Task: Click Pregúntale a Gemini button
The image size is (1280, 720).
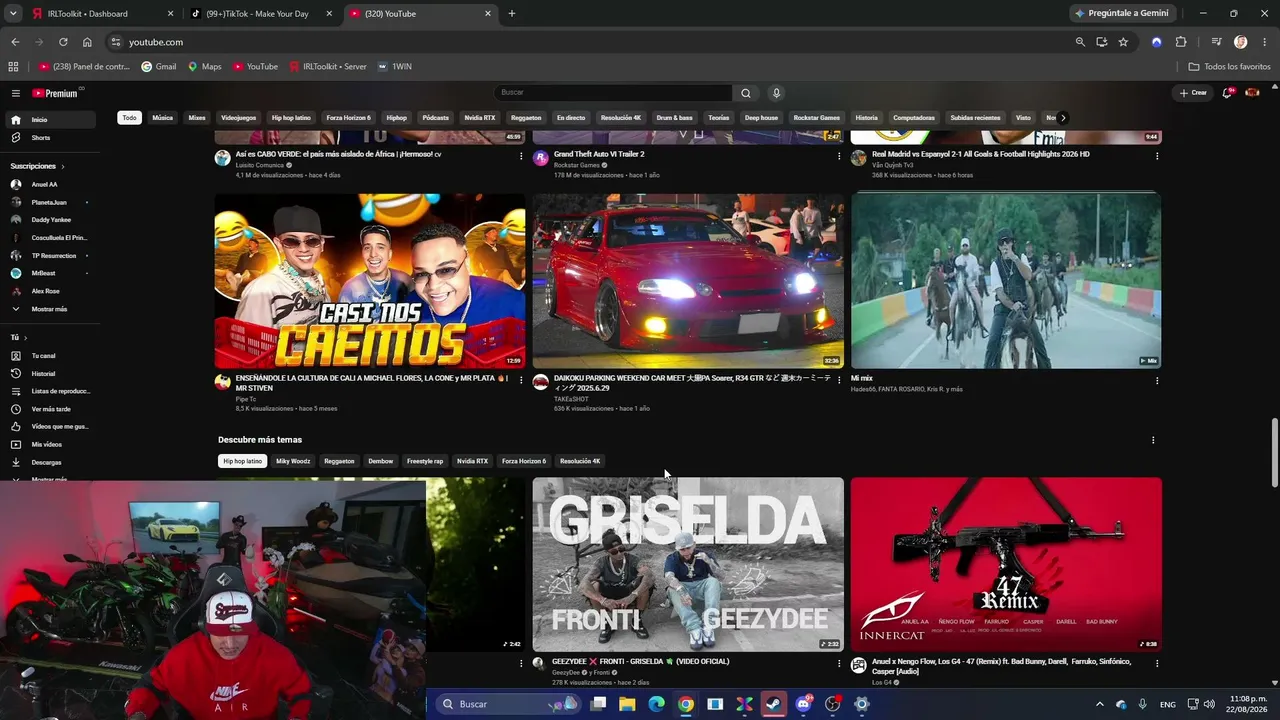Action: pos(1121,14)
